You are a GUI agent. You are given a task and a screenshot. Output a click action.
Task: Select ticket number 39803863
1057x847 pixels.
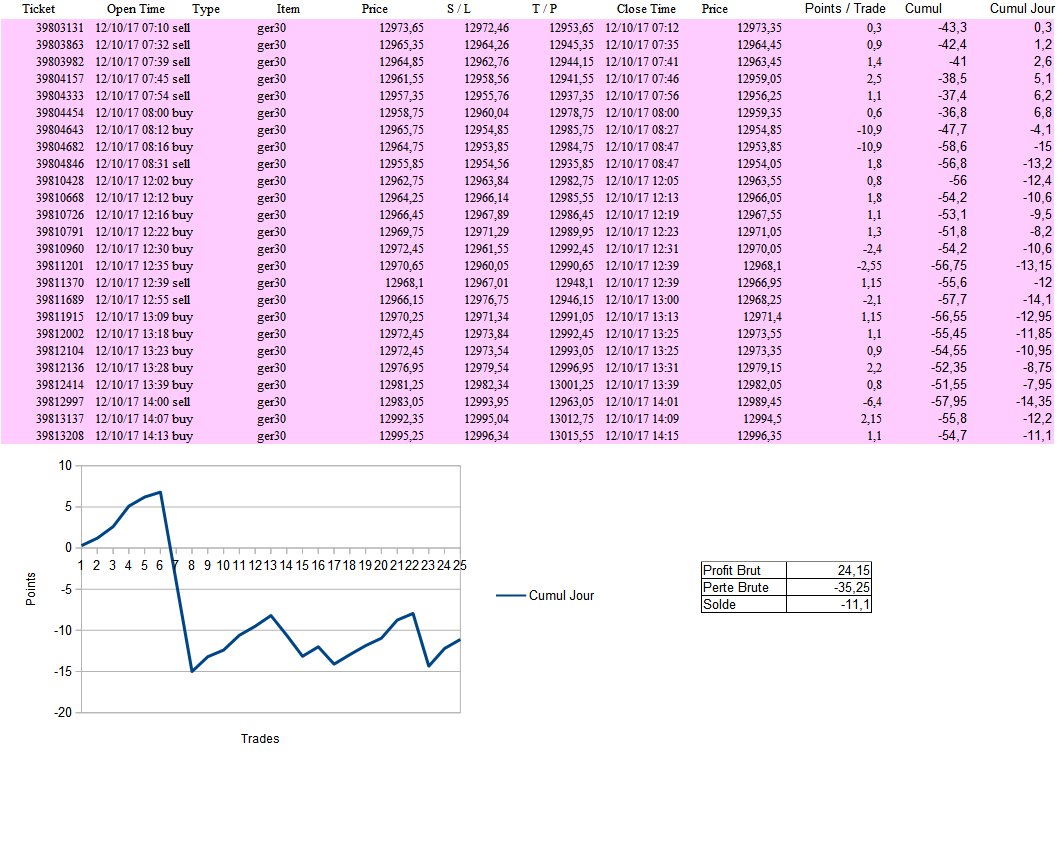pyautogui.click(x=60, y=45)
